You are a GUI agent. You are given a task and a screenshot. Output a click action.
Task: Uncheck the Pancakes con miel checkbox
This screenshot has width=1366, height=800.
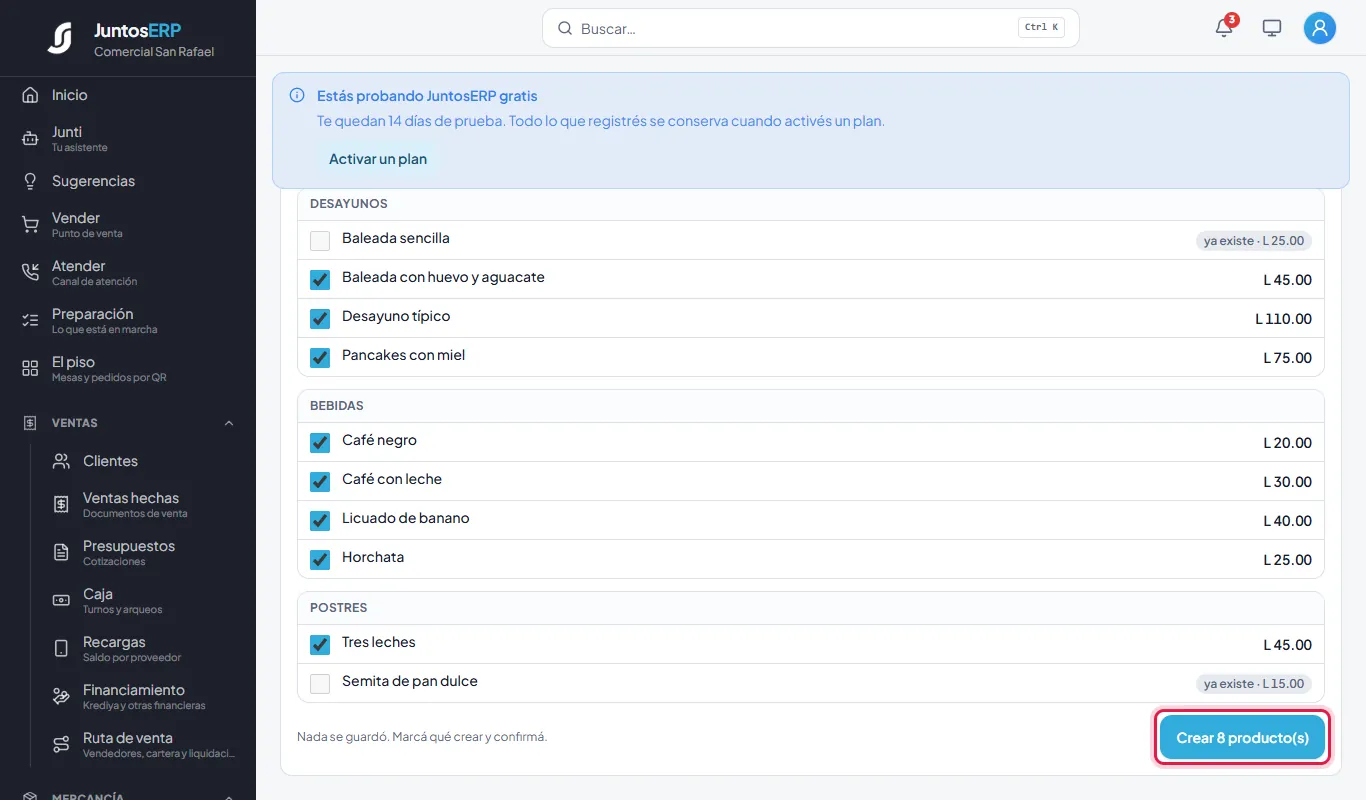coord(320,358)
